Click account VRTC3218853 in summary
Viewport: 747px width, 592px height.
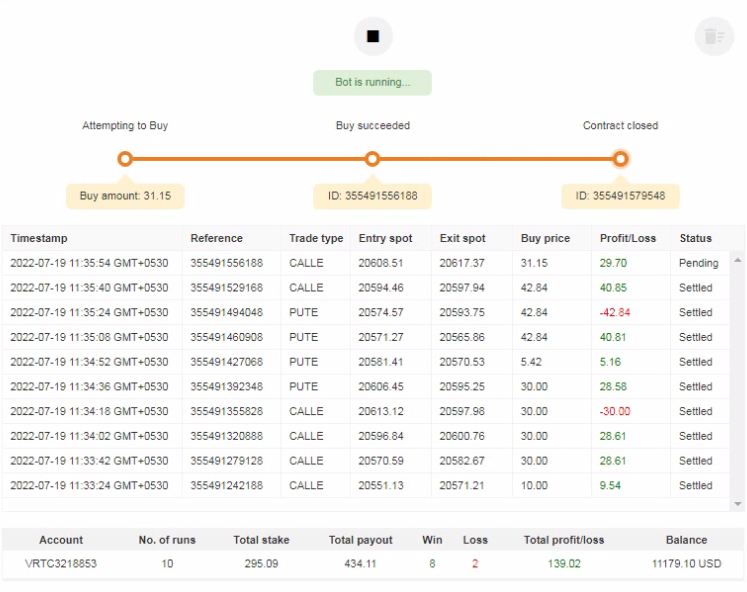coord(61,564)
